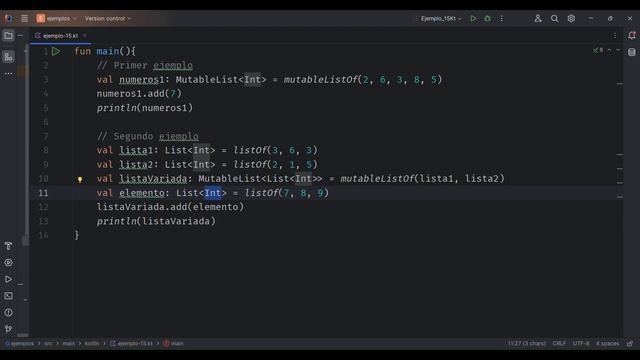Viewport: 640px width, 360px height.
Task: Open the Build hammer tool window
Action: [x=8, y=246]
